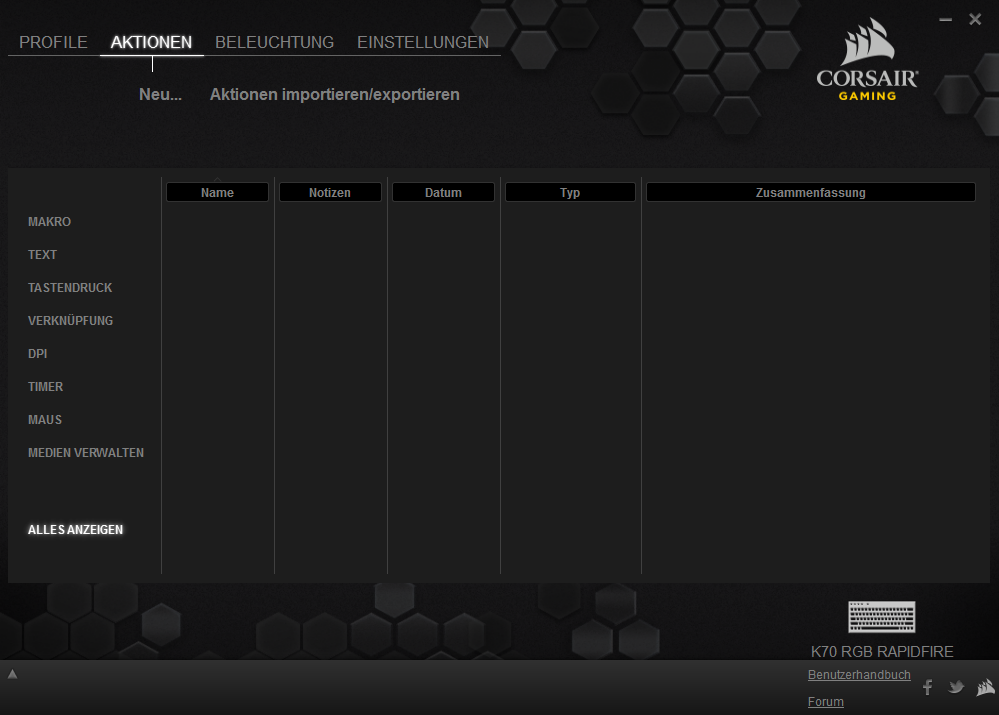The width and height of the screenshot is (999, 715).
Task: Show DPI actions in the list
Action: pos(38,354)
